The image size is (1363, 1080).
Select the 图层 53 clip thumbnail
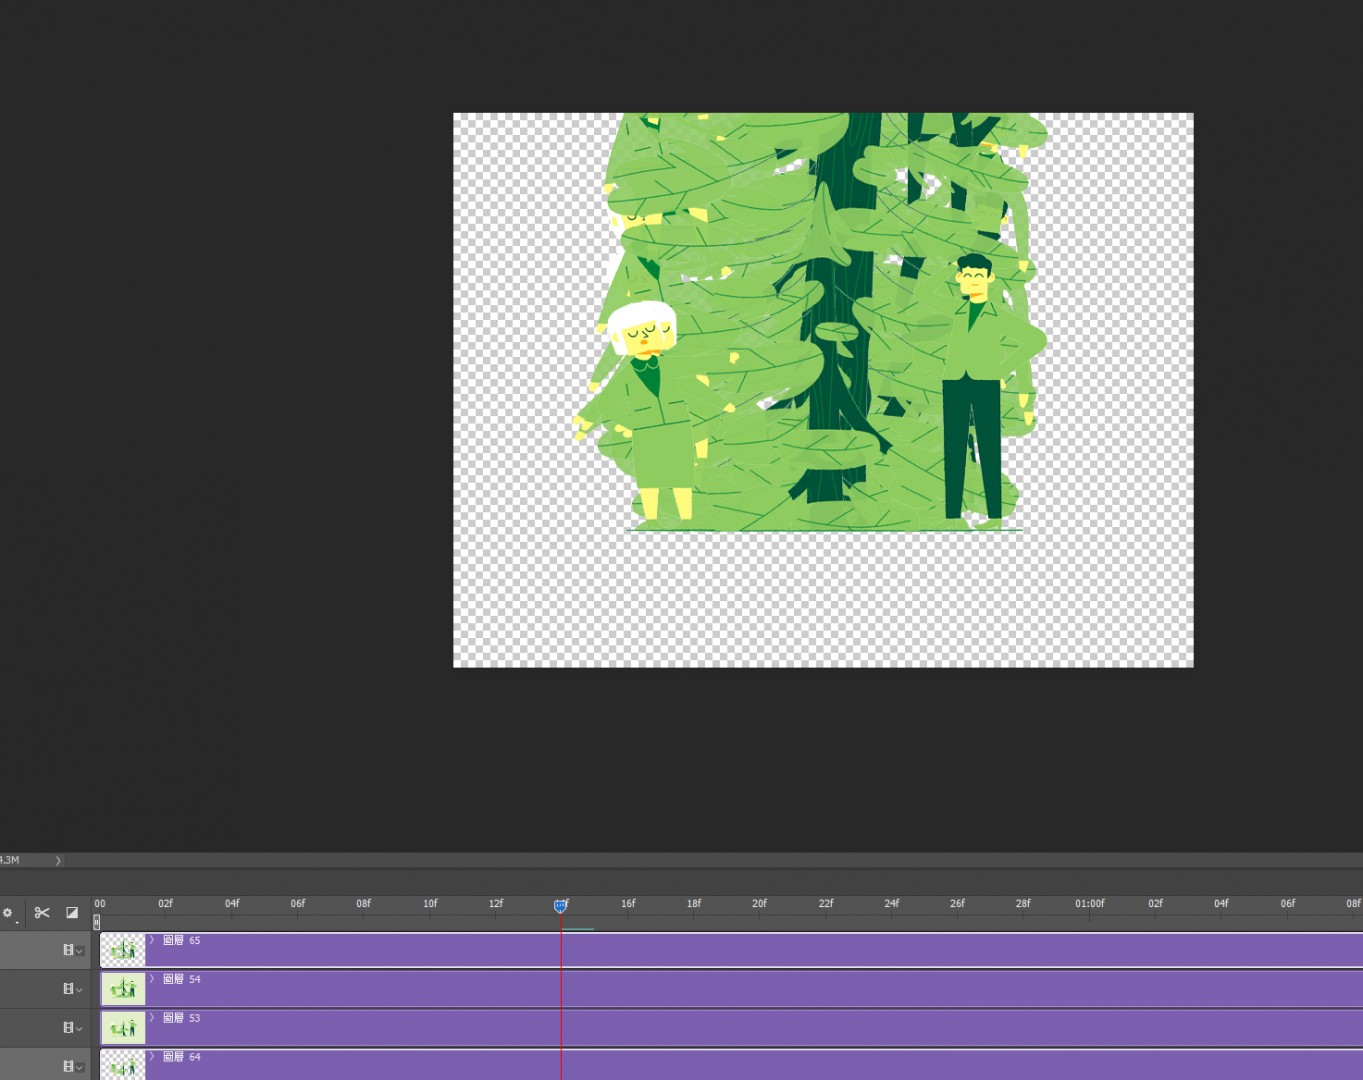(x=123, y=1028)
